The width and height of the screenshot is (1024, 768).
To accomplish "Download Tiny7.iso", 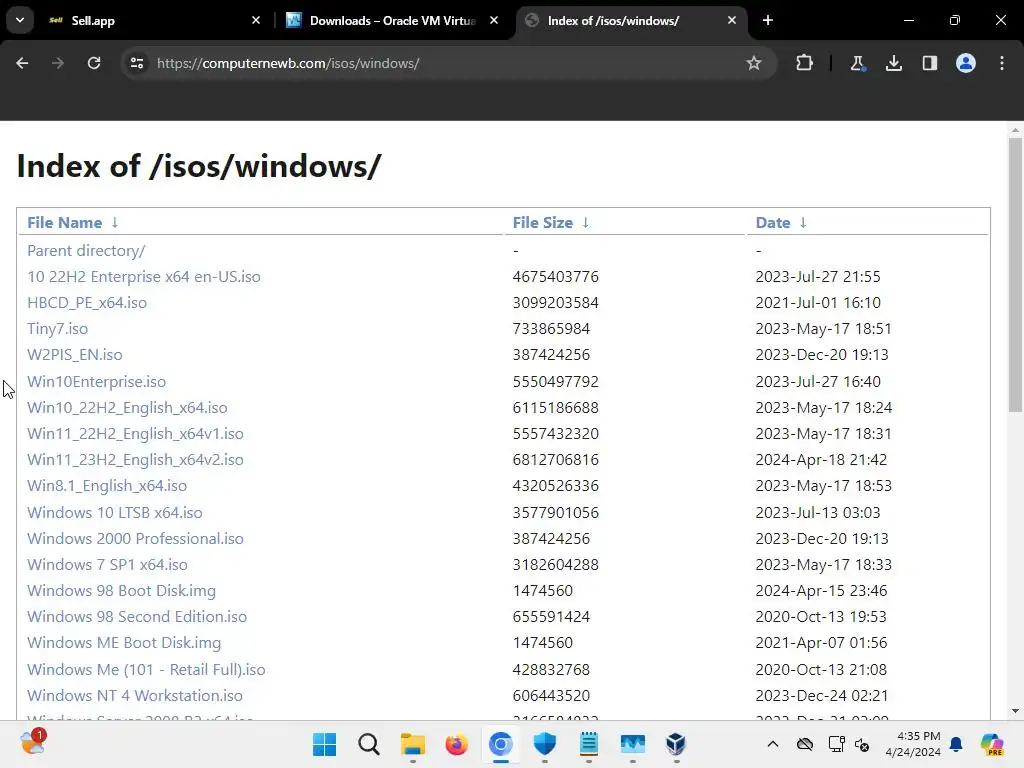I will pyautogui.click(x=57, y=329).
